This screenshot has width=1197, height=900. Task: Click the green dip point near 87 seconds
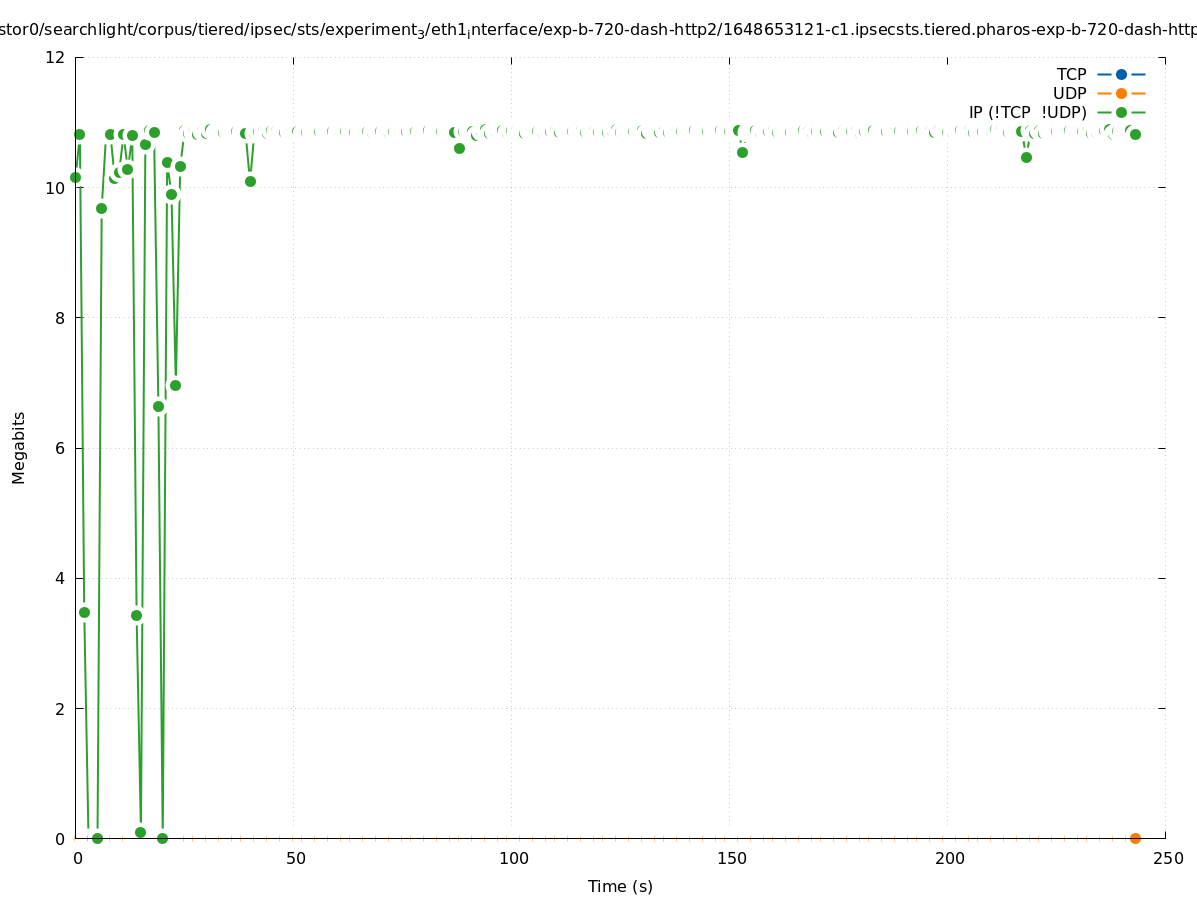(x=459, y=148)
